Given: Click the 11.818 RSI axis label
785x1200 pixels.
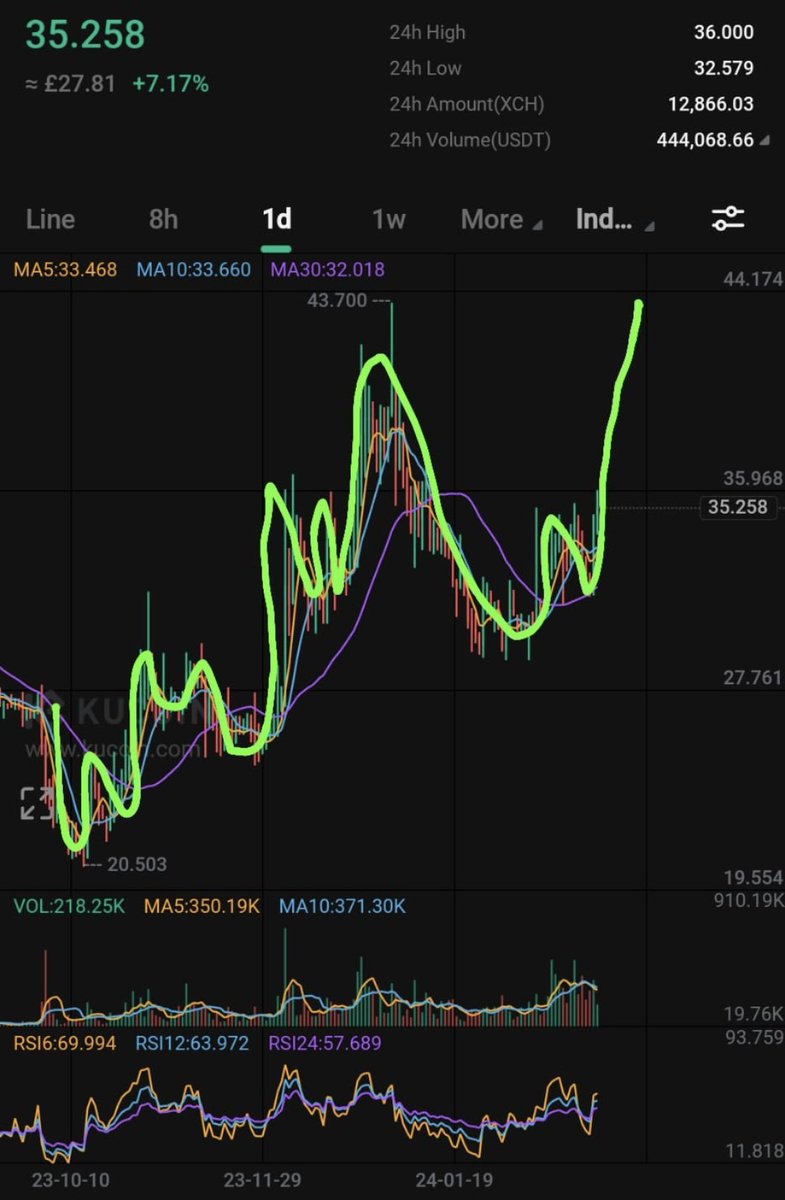Looking at the screenshot, I should point(752,1151).
